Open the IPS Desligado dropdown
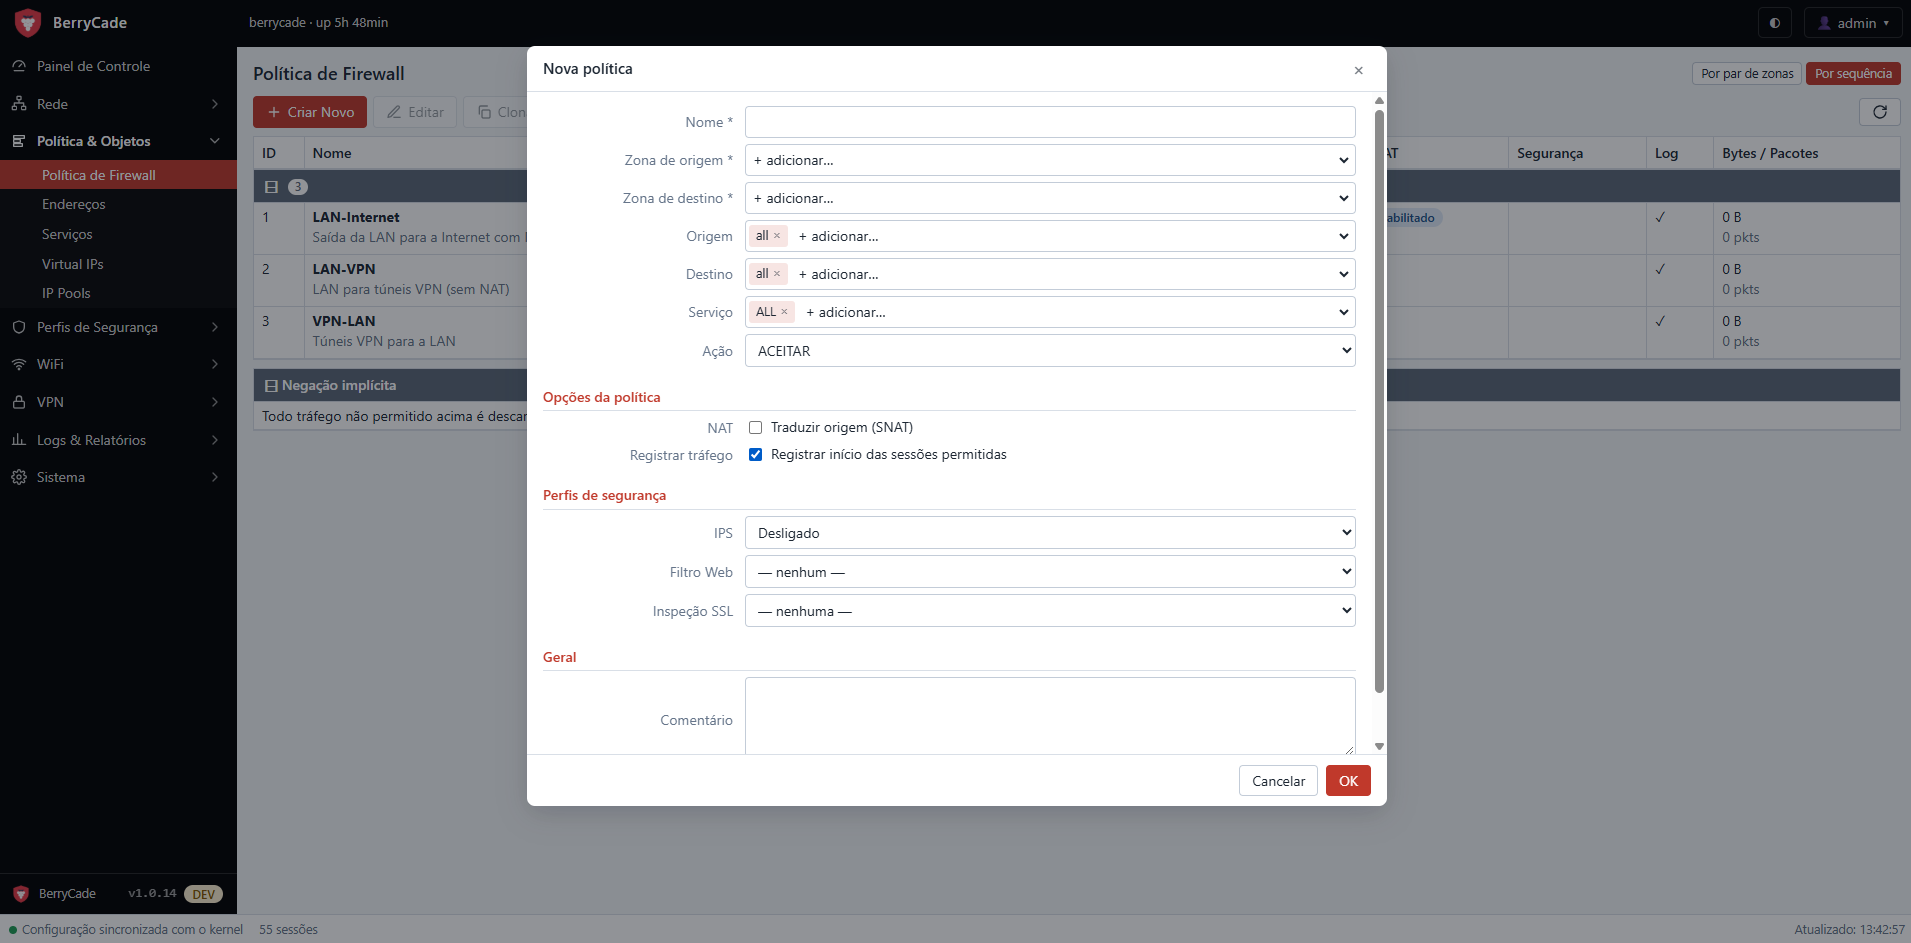This screenshot has height=943, width=1911. (1050, 533)
